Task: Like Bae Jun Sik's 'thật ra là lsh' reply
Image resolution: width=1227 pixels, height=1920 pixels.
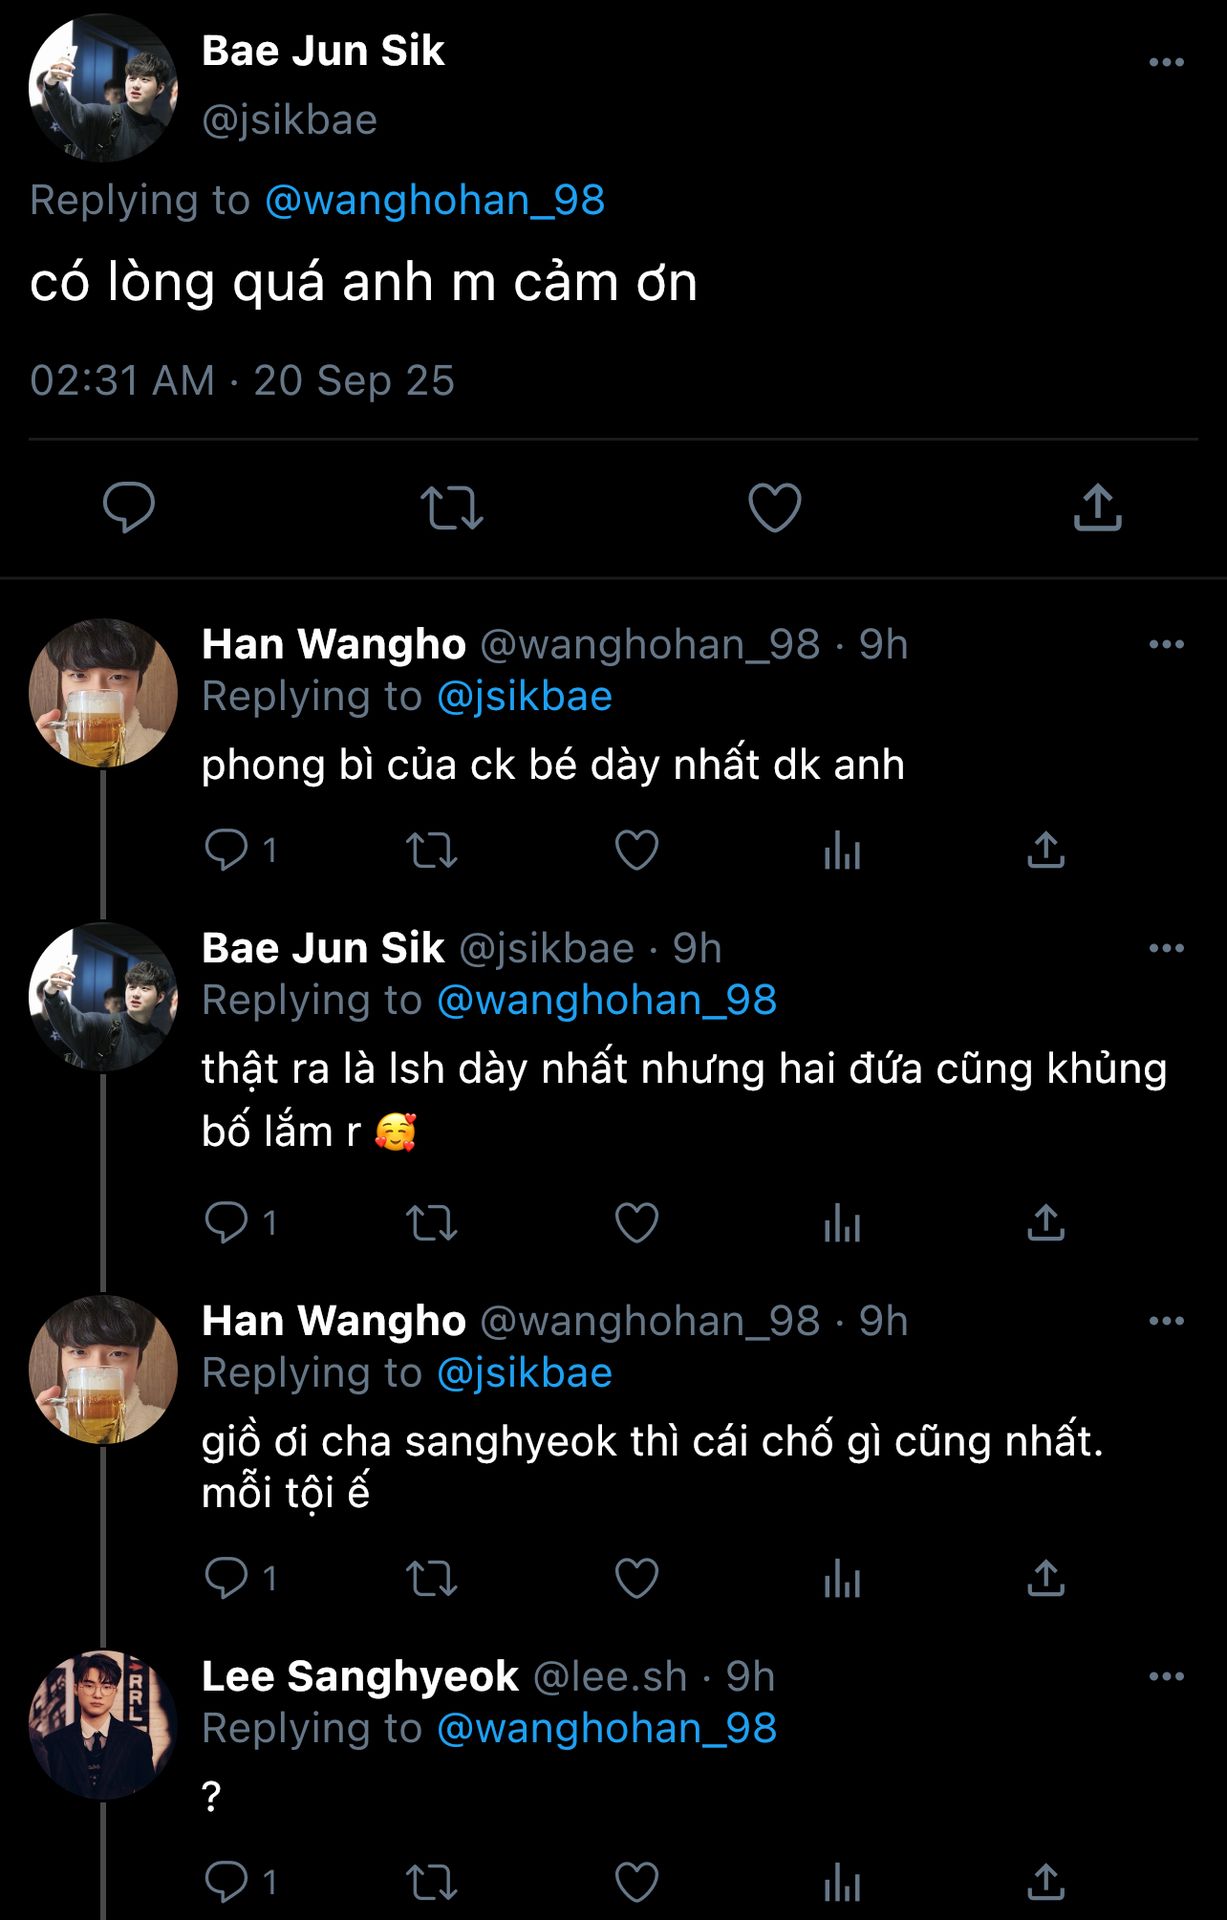Action: click(637, 1223)
